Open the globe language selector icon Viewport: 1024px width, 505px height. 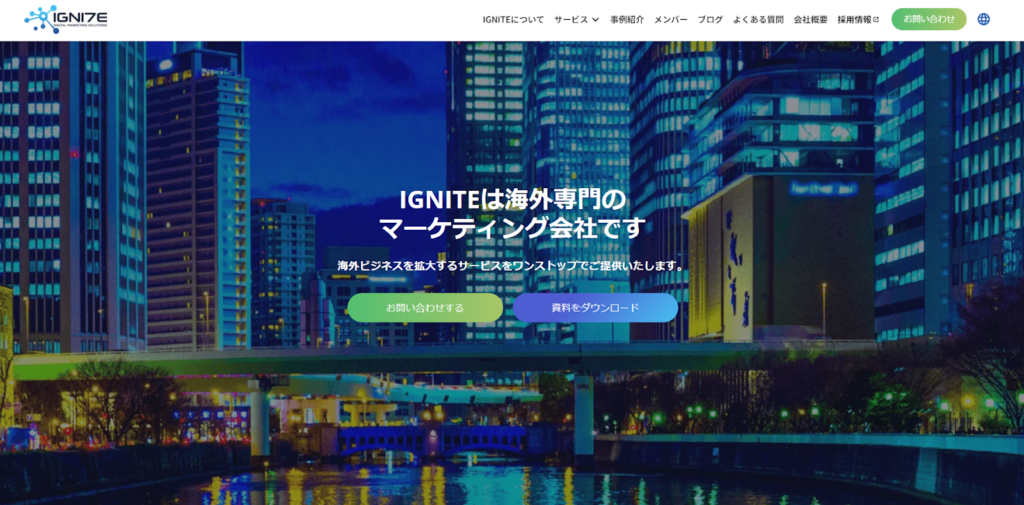click(x=984, y=20)
